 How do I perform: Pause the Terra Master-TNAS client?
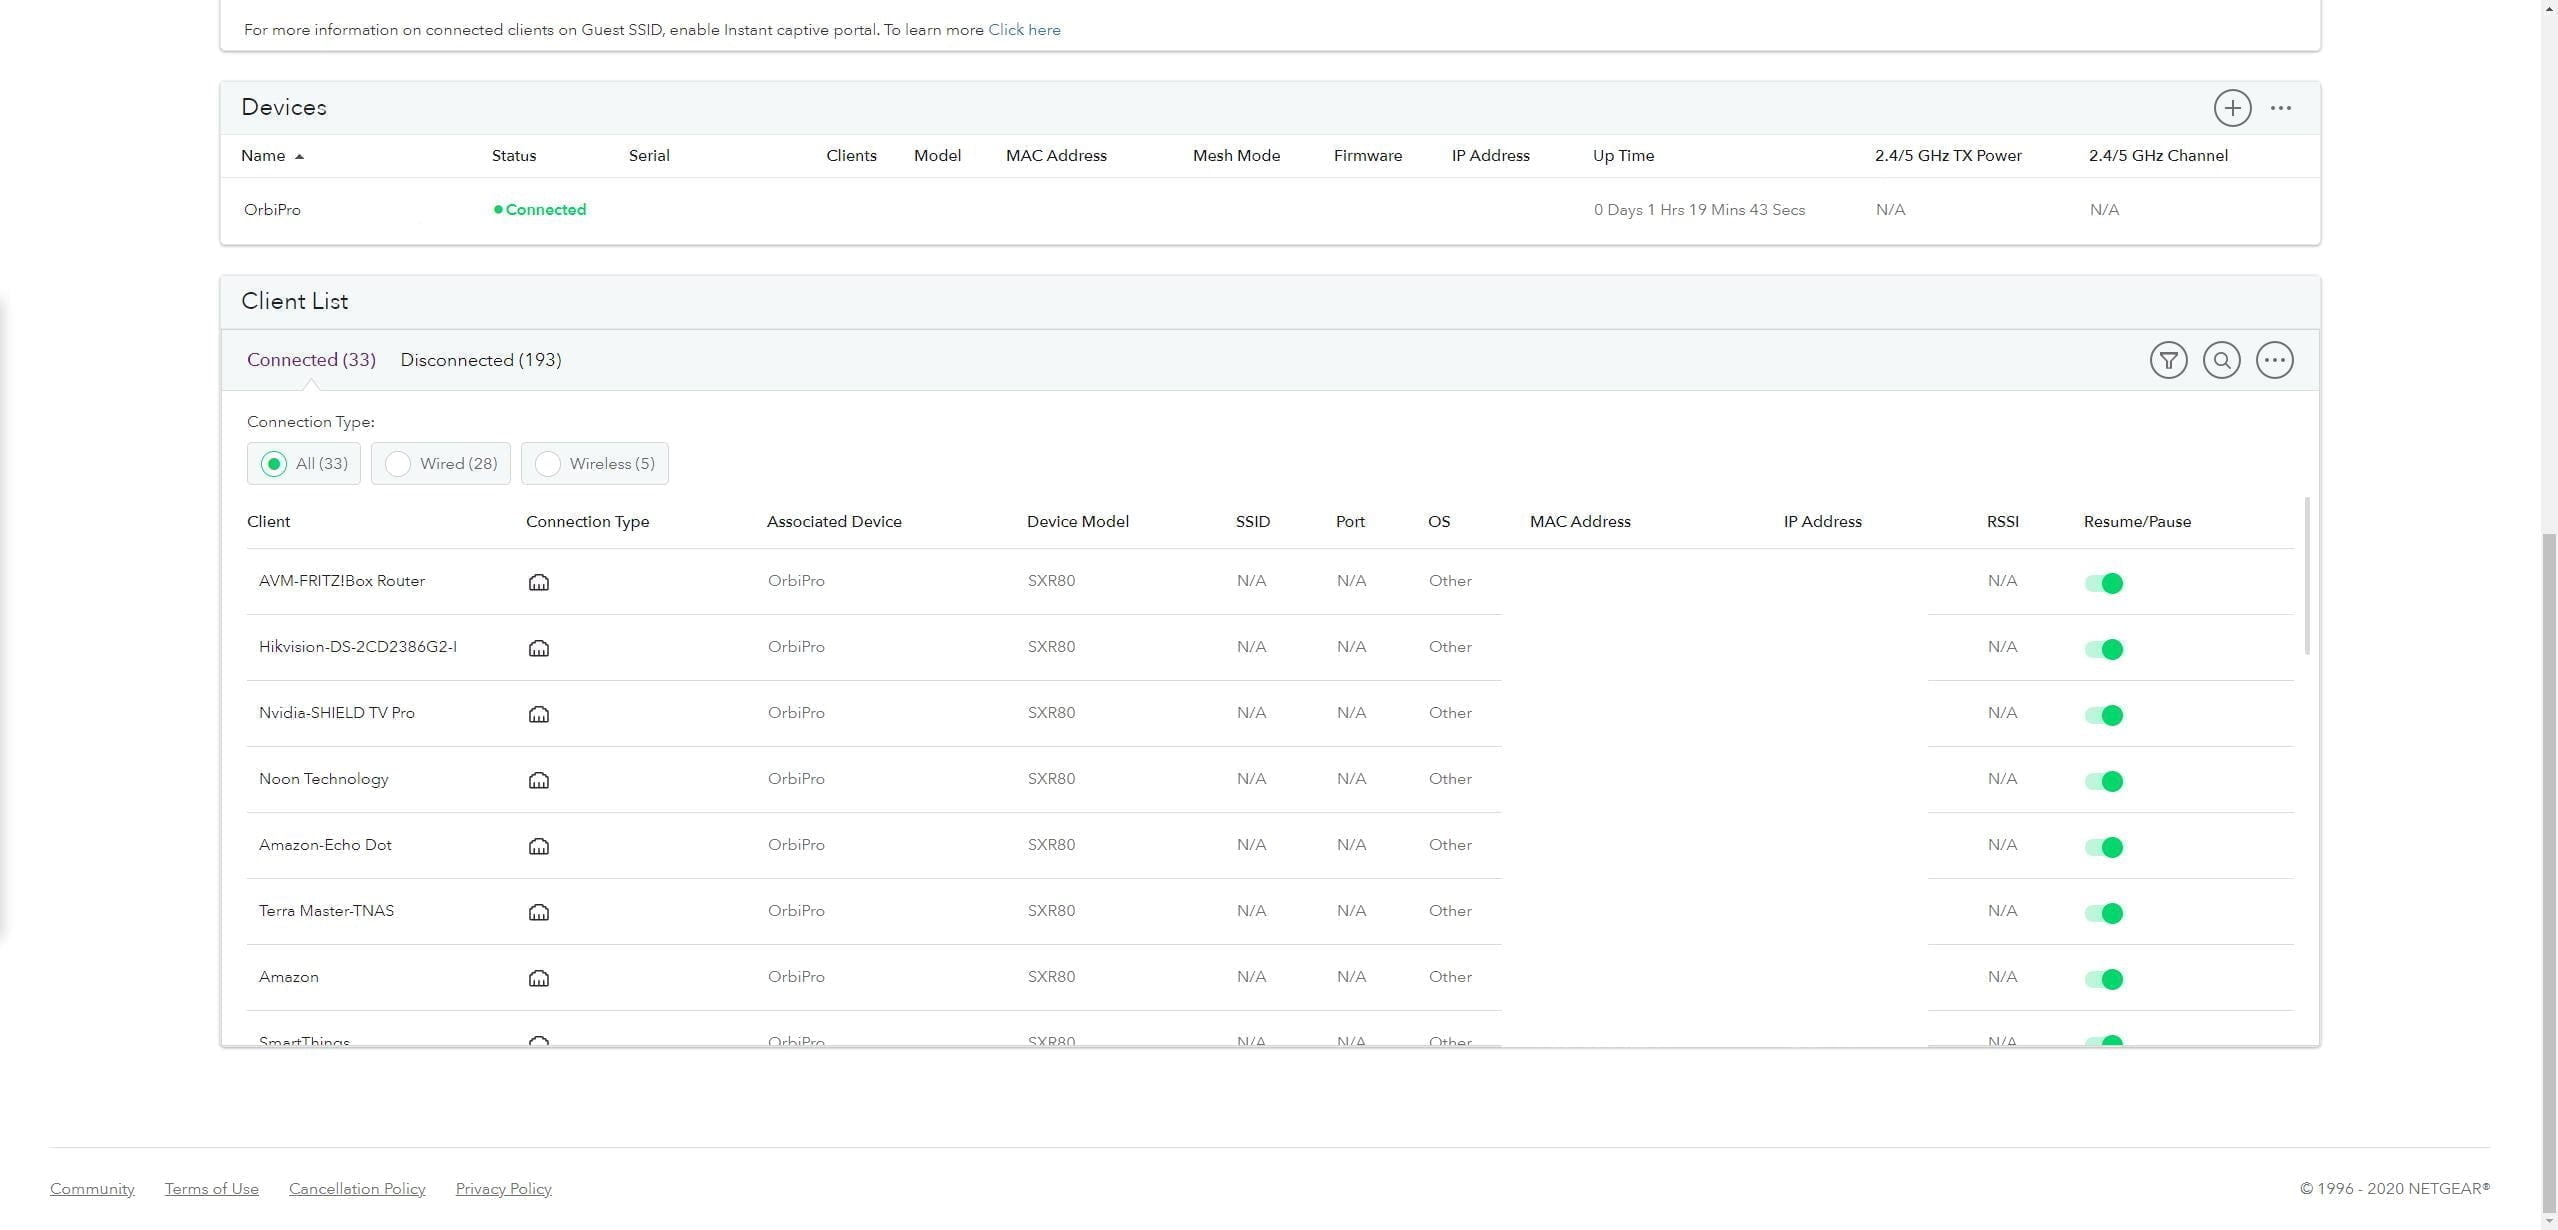[2103, 913]
